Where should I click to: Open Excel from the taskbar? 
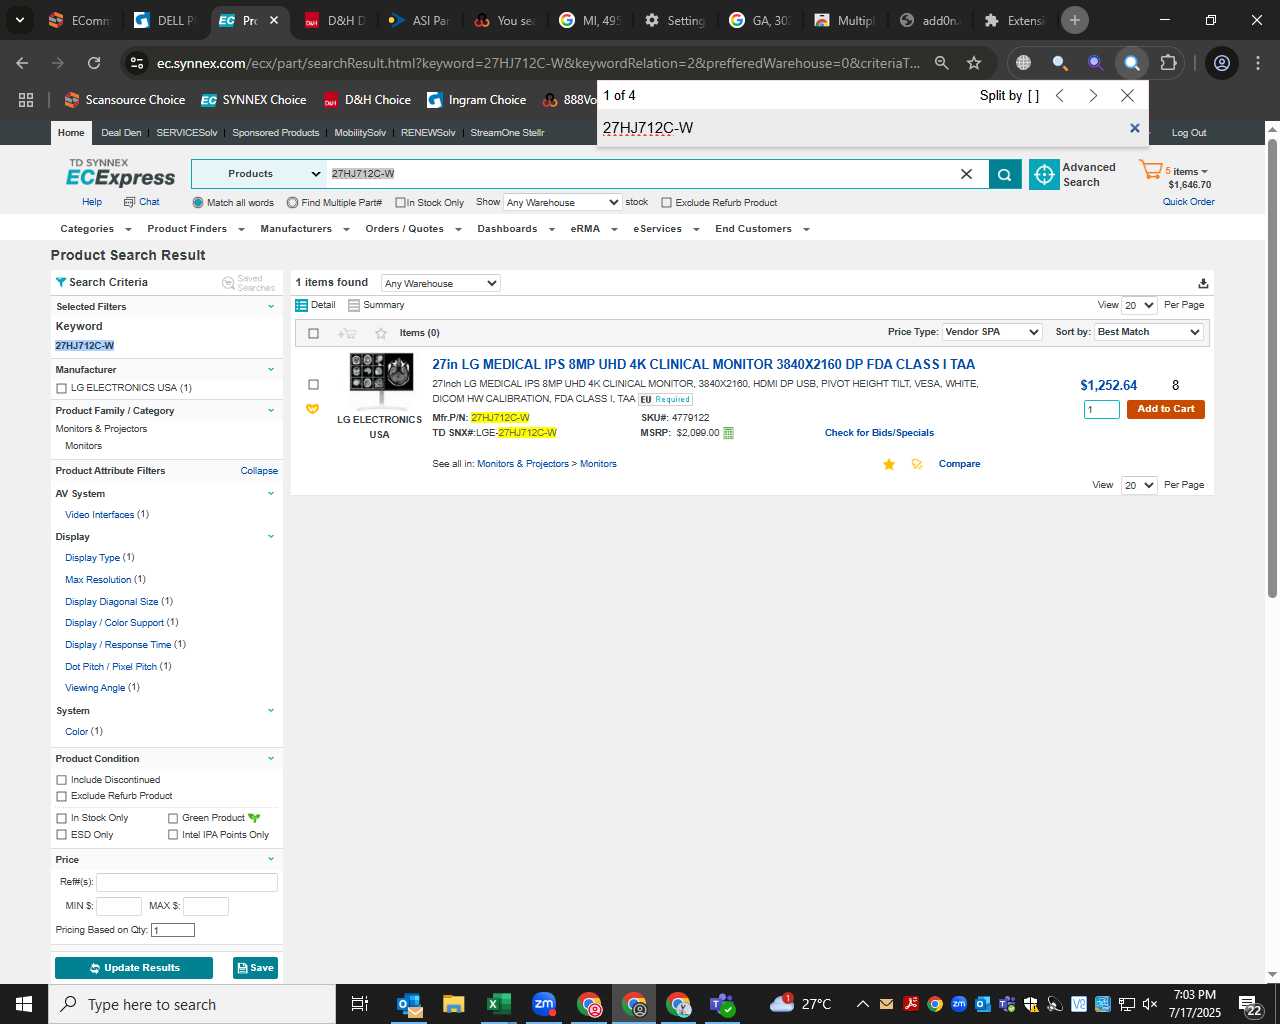[x=498, y=1004]
